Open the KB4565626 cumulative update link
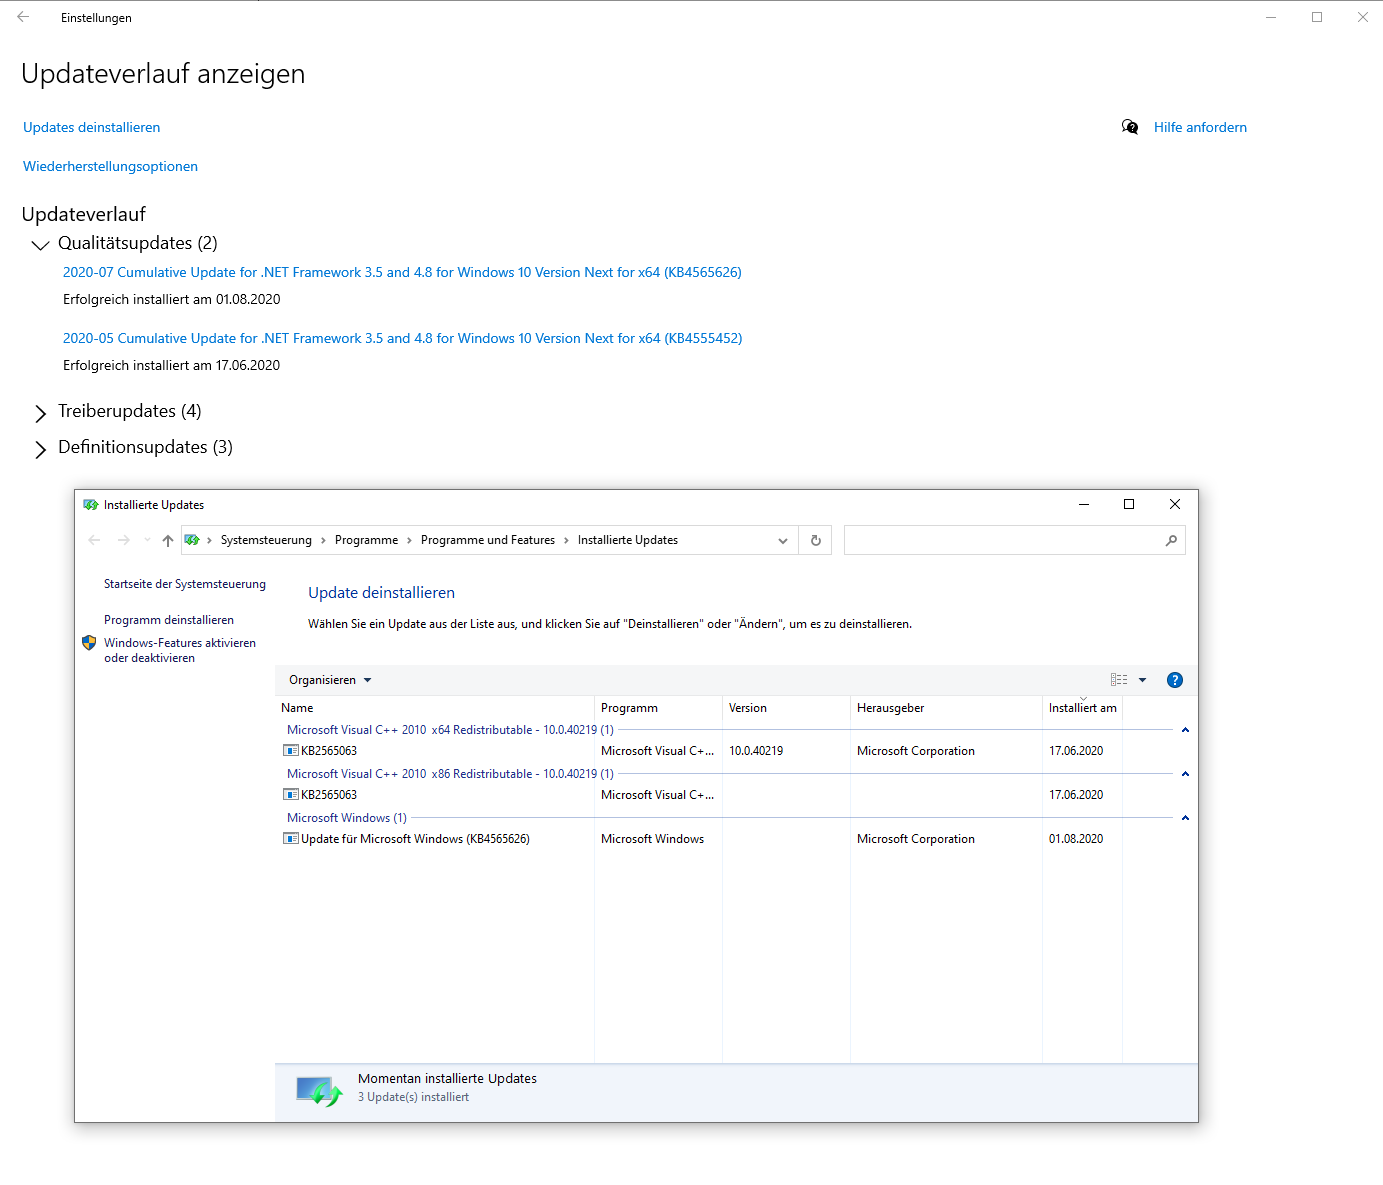This screenshot has width=1383, height=1185. (x=402, y=272)
